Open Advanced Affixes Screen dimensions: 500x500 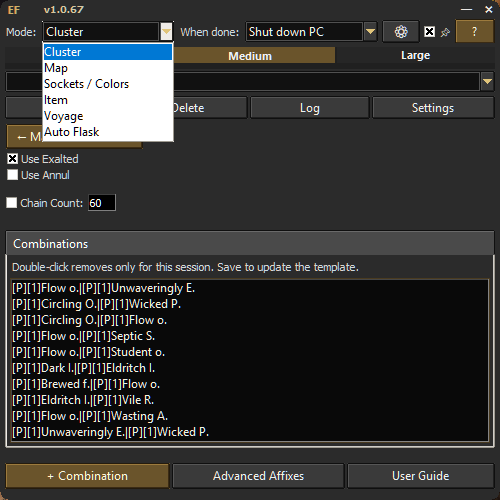(258, 476)
